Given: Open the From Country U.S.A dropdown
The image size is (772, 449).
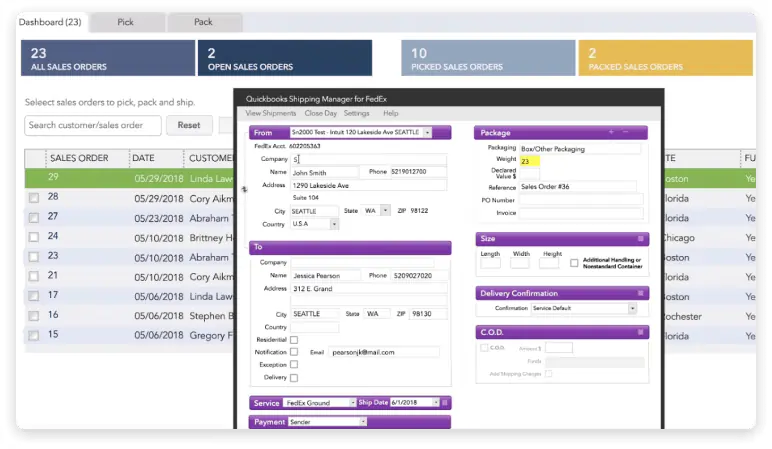Looking at the screenshot, I should 334,224.
